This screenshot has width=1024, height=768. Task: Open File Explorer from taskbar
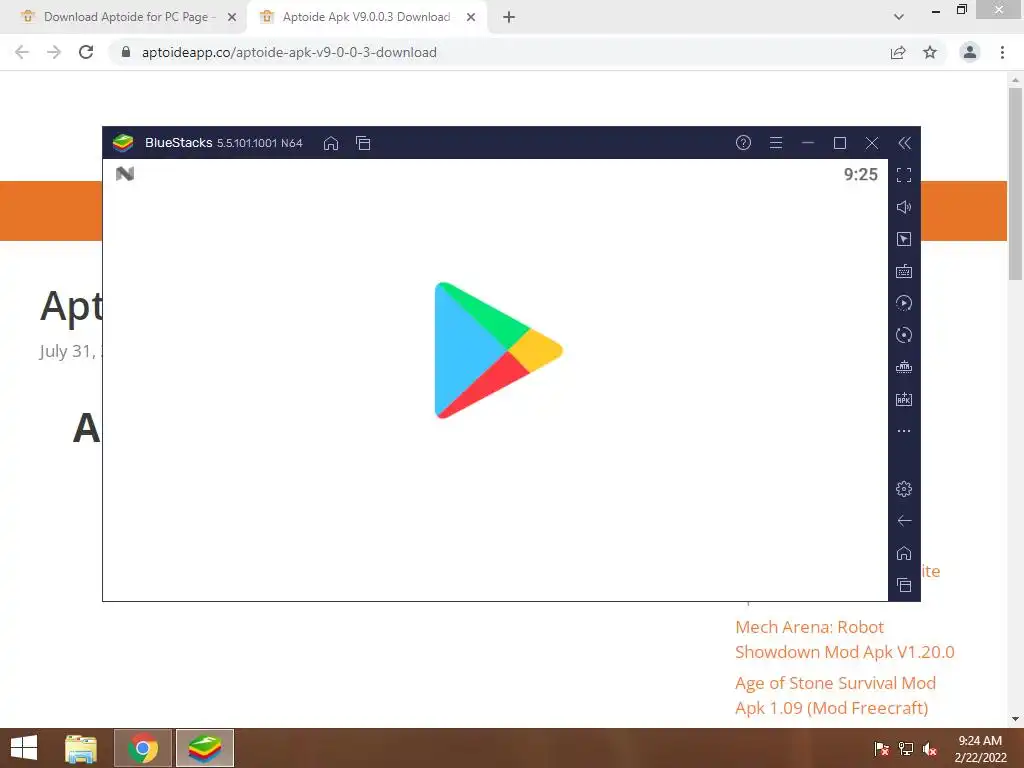pyautogui.click(x=81, y=748)
